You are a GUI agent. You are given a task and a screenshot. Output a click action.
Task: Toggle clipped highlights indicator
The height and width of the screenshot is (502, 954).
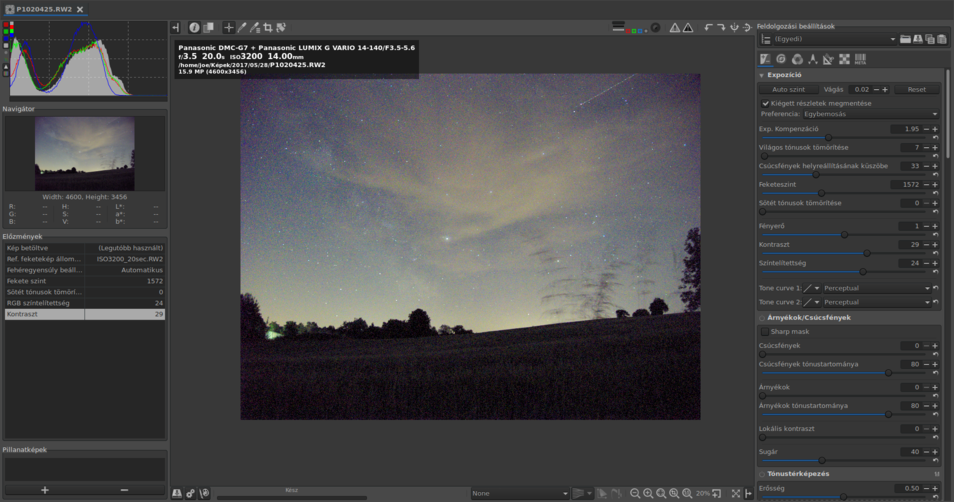[x=688, y=27]
